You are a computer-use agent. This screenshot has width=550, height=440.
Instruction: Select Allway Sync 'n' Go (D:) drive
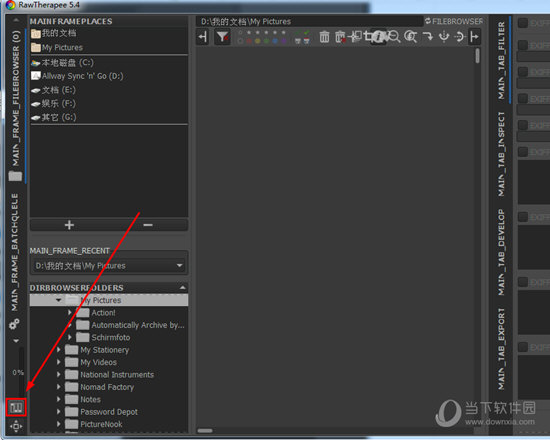click(x=109, y=76)
